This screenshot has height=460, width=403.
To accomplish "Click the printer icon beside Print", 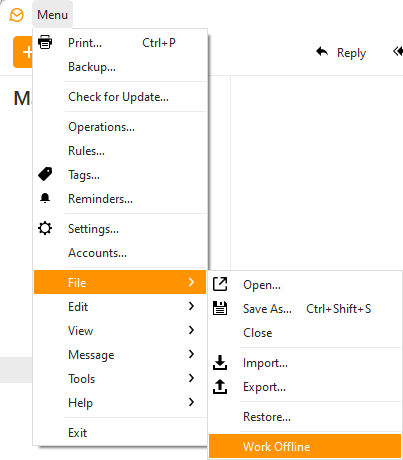I will (x=45, y=42).
